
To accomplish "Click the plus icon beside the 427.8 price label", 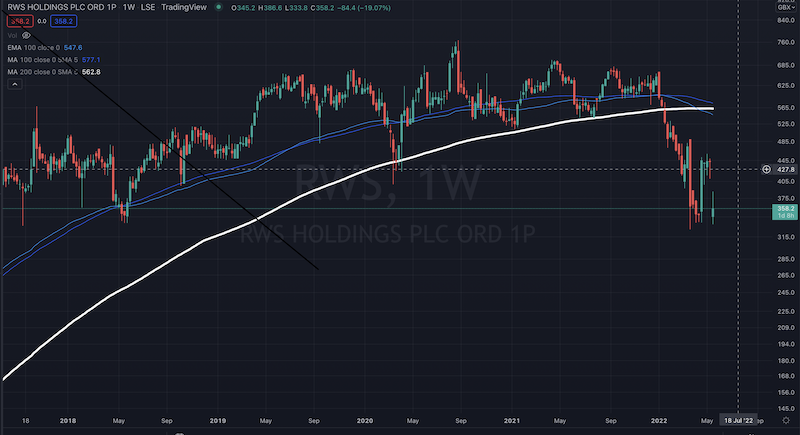I will tap(766, 169).
